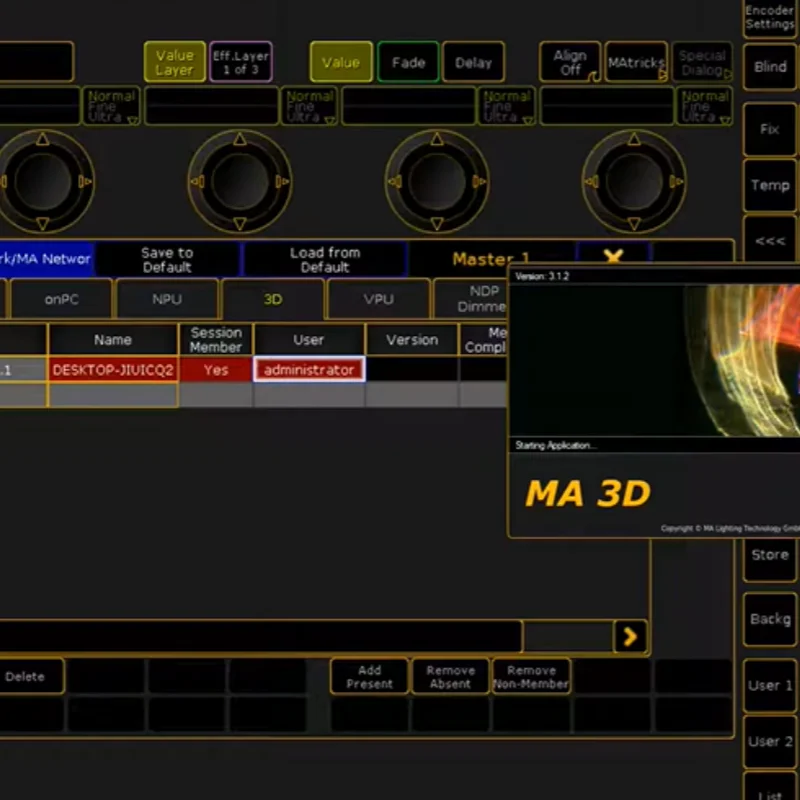This screenshot has height=800, width=800.
Task: Select the administrator user cell
Action: tap(309, 370)
